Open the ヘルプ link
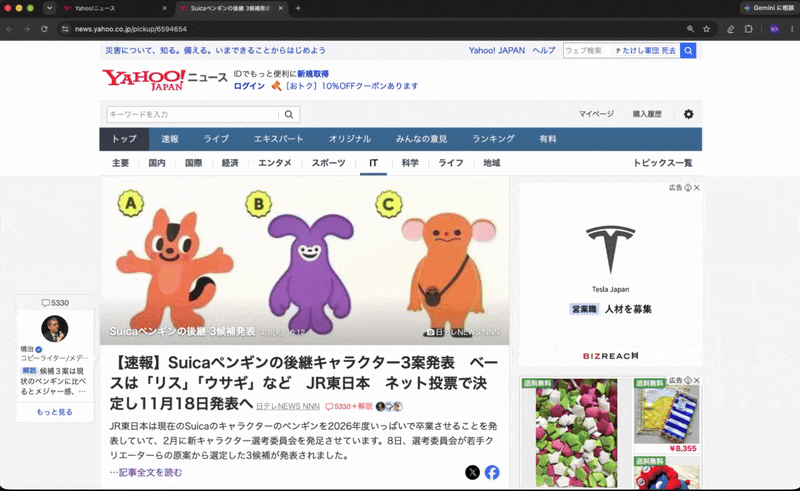This screenshot has width=800, height=491. click(x=544, y=51)
